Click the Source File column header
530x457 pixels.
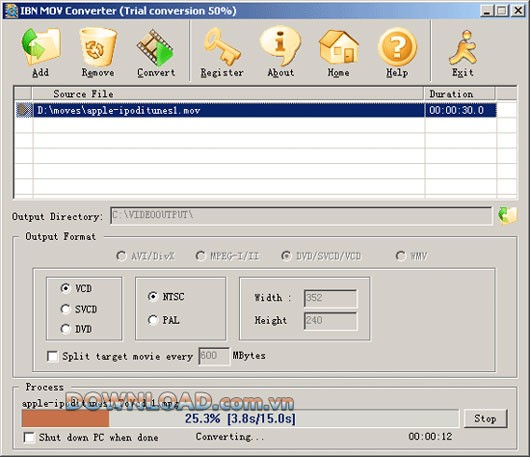click(x=228, y=94)
